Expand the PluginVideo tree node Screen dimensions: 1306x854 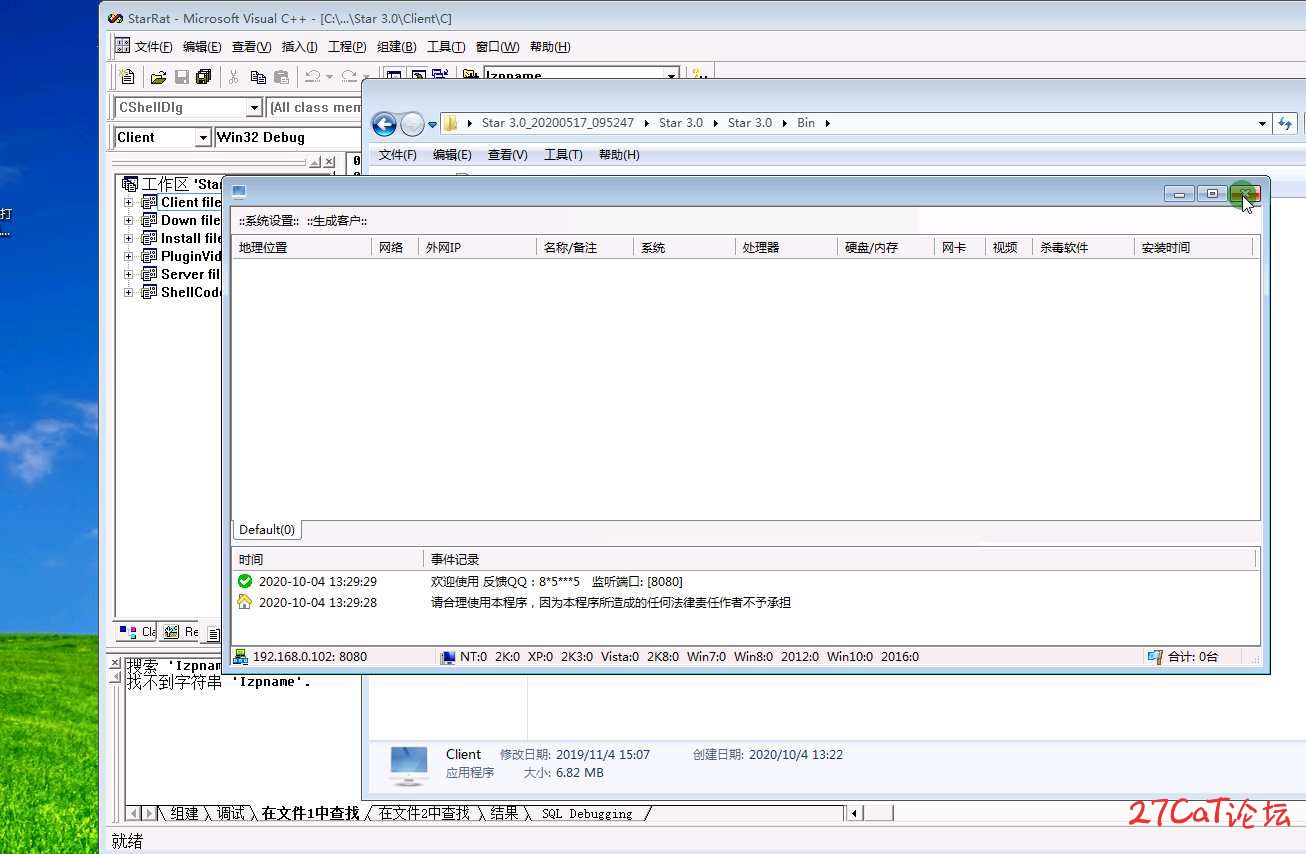coord(128,256)
